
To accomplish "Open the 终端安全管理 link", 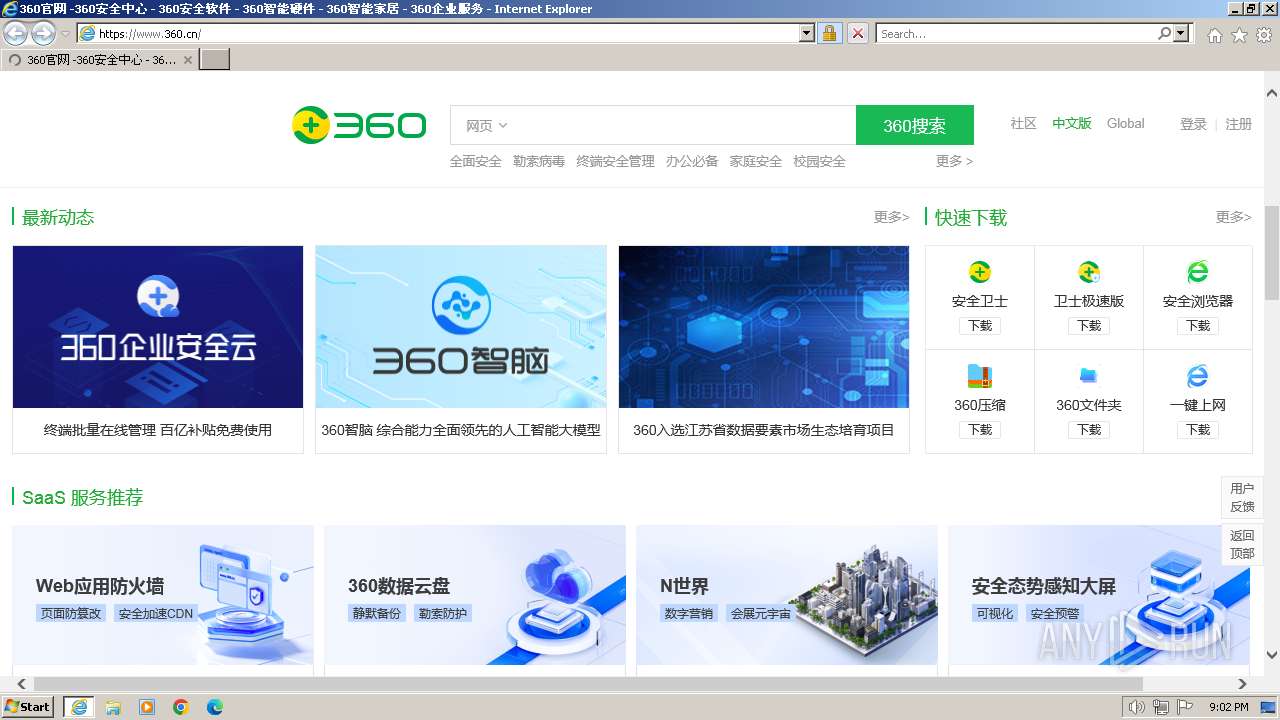I will pyautogui.click(x=615, y=161).
